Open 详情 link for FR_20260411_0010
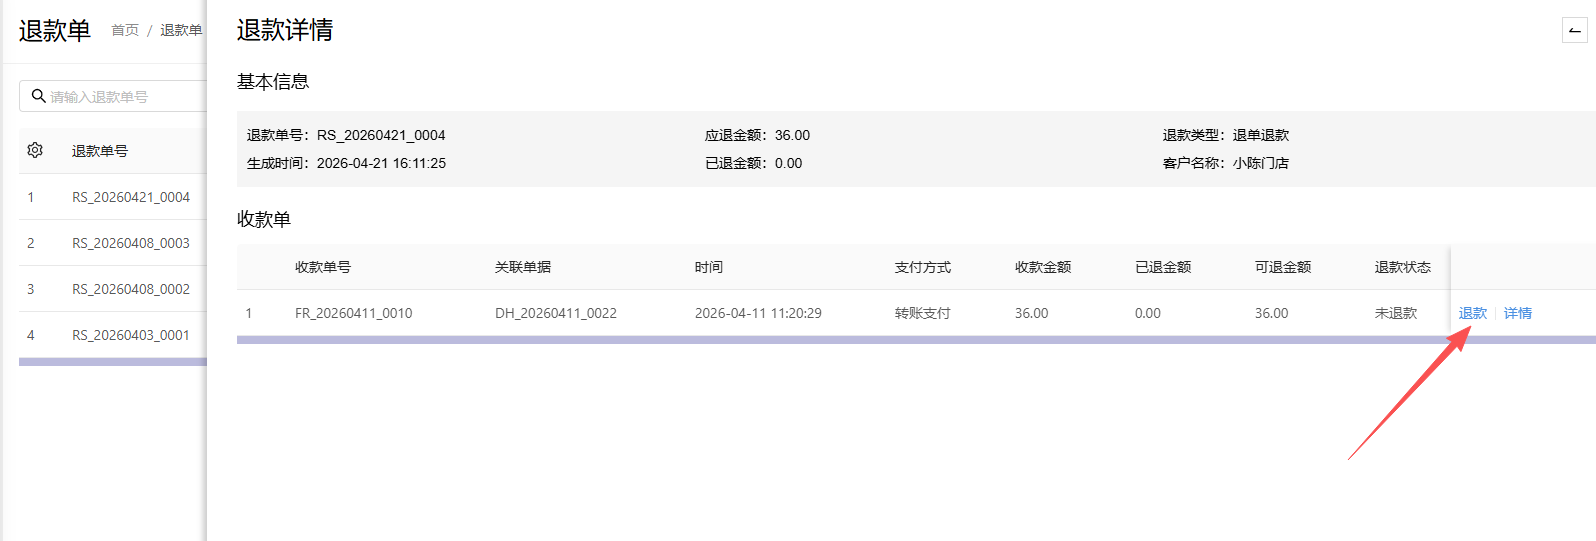Viewport: 1596px width, 541px height. (1518, 313)
